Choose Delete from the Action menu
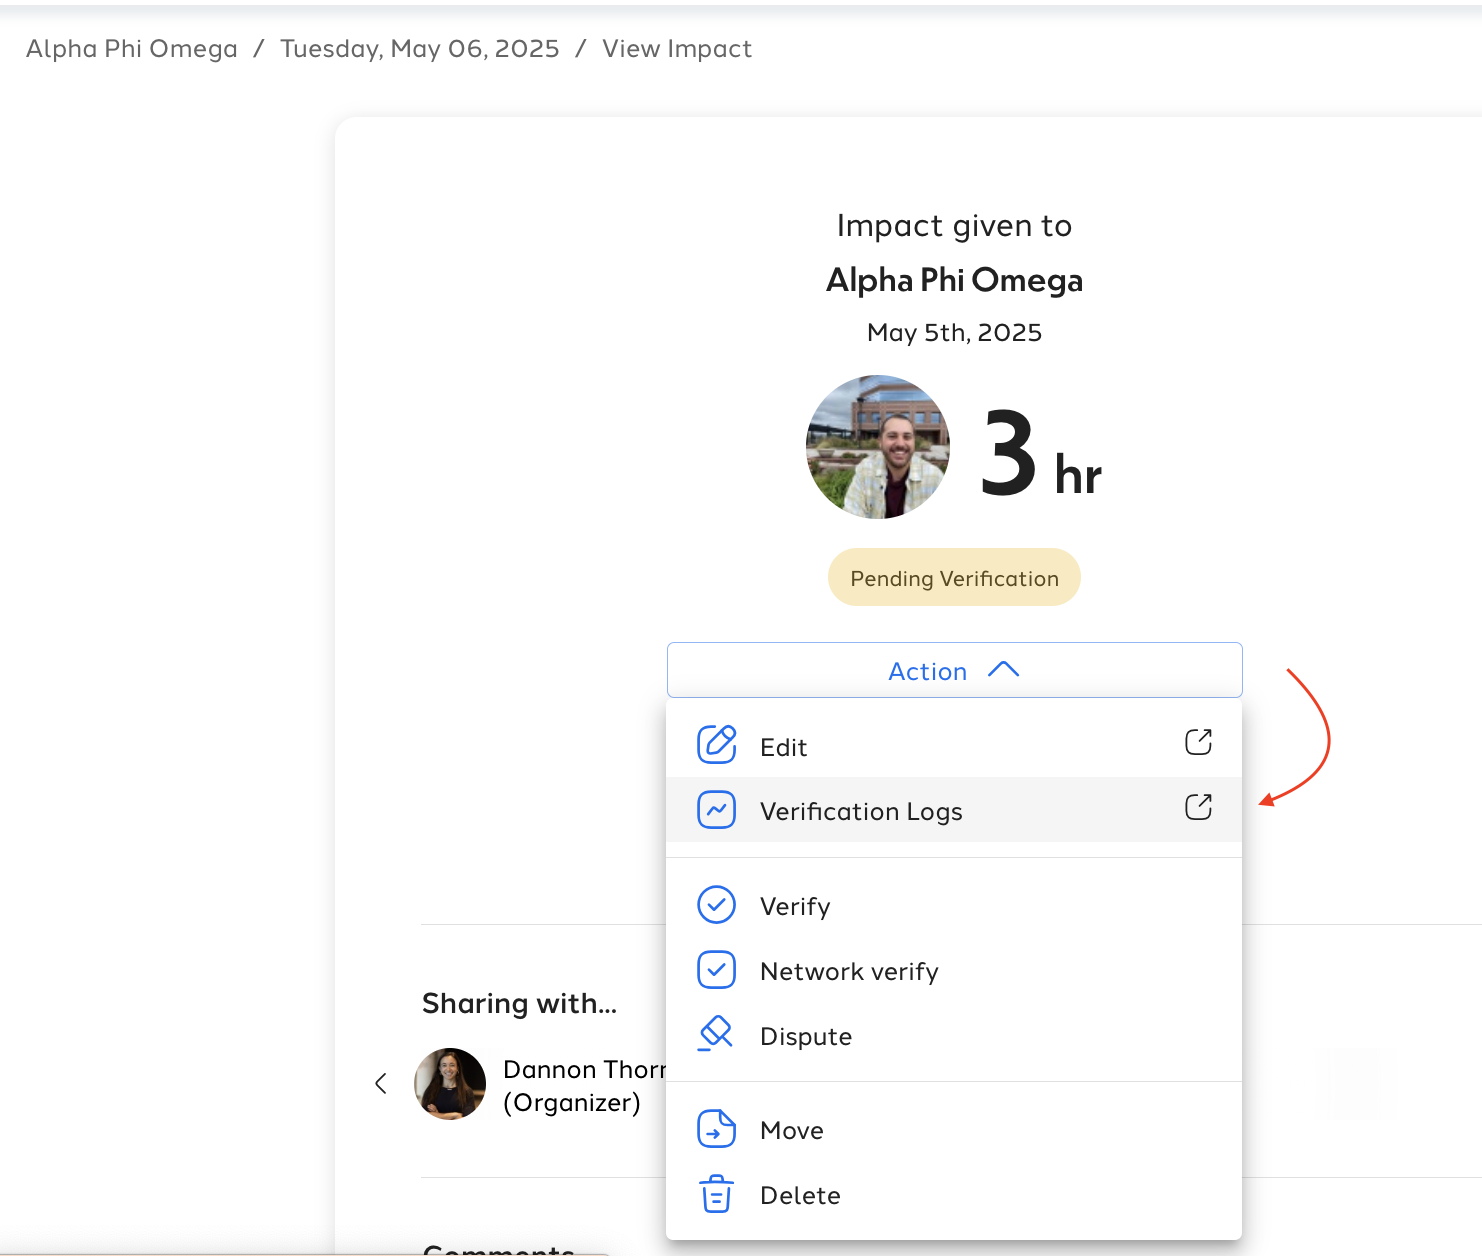Viewport: 1482px width, 1256px height. tap(954, 1195)
